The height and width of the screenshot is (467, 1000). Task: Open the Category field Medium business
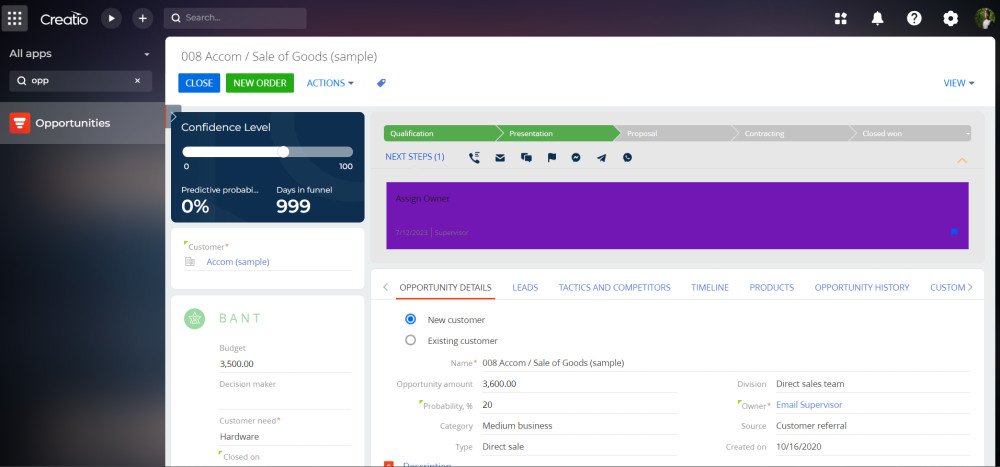click(579, 426)
